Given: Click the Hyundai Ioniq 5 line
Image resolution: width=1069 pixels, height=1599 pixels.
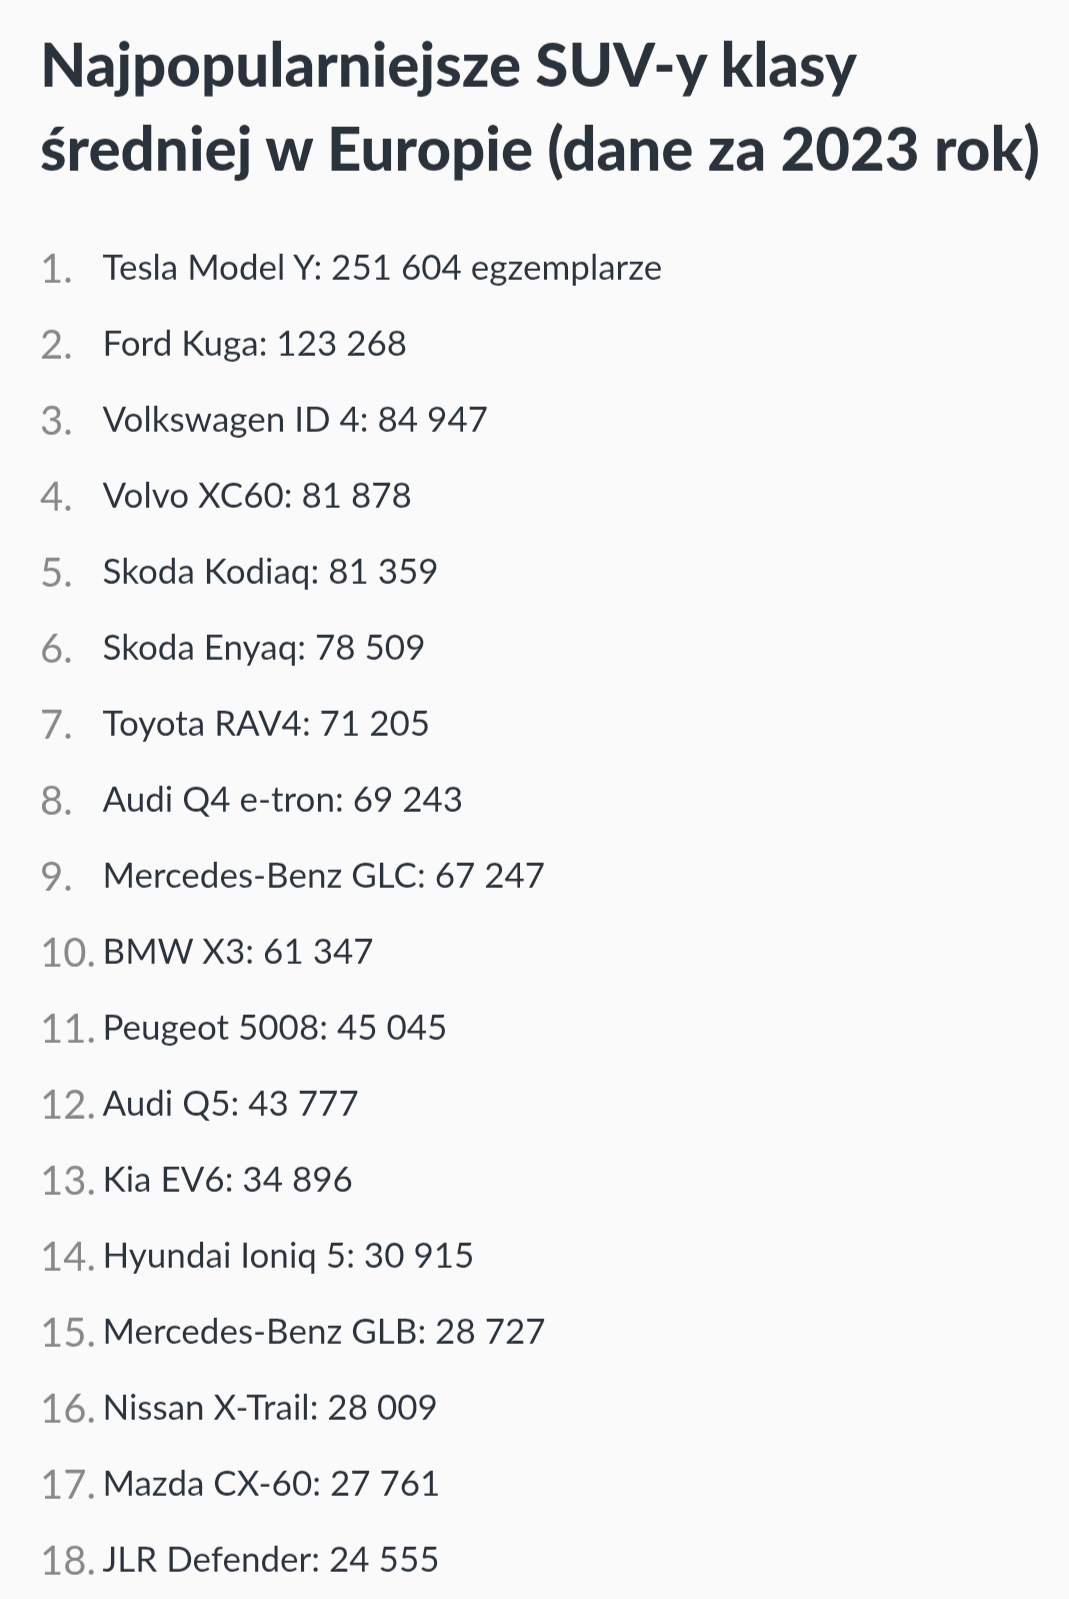Looking at the screenshot, I should (x=288, y=1256).
